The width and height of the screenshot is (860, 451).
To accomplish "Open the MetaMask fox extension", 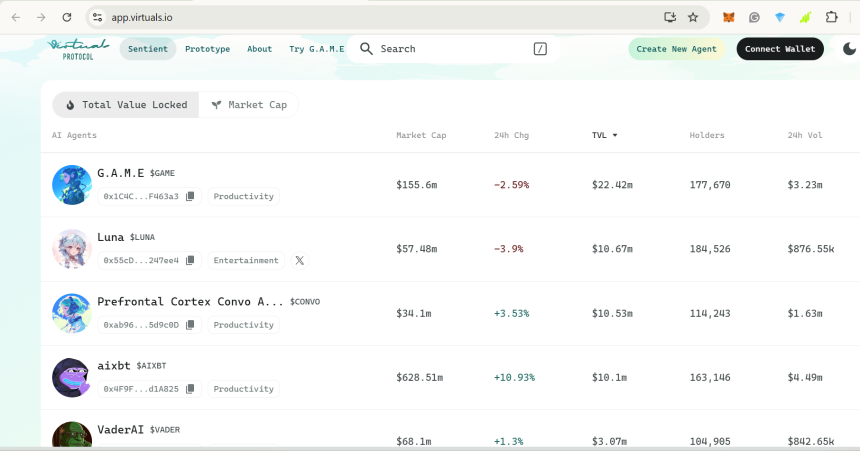I will 728,18.
